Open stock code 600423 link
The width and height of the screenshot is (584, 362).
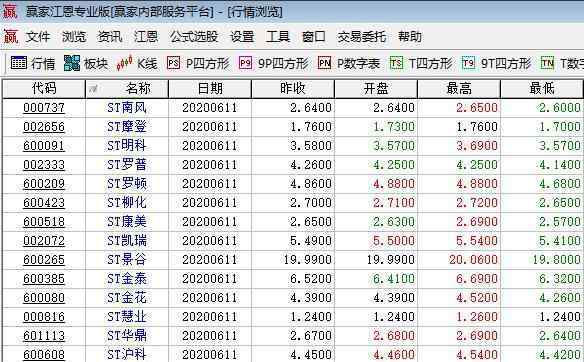(44, 203)
